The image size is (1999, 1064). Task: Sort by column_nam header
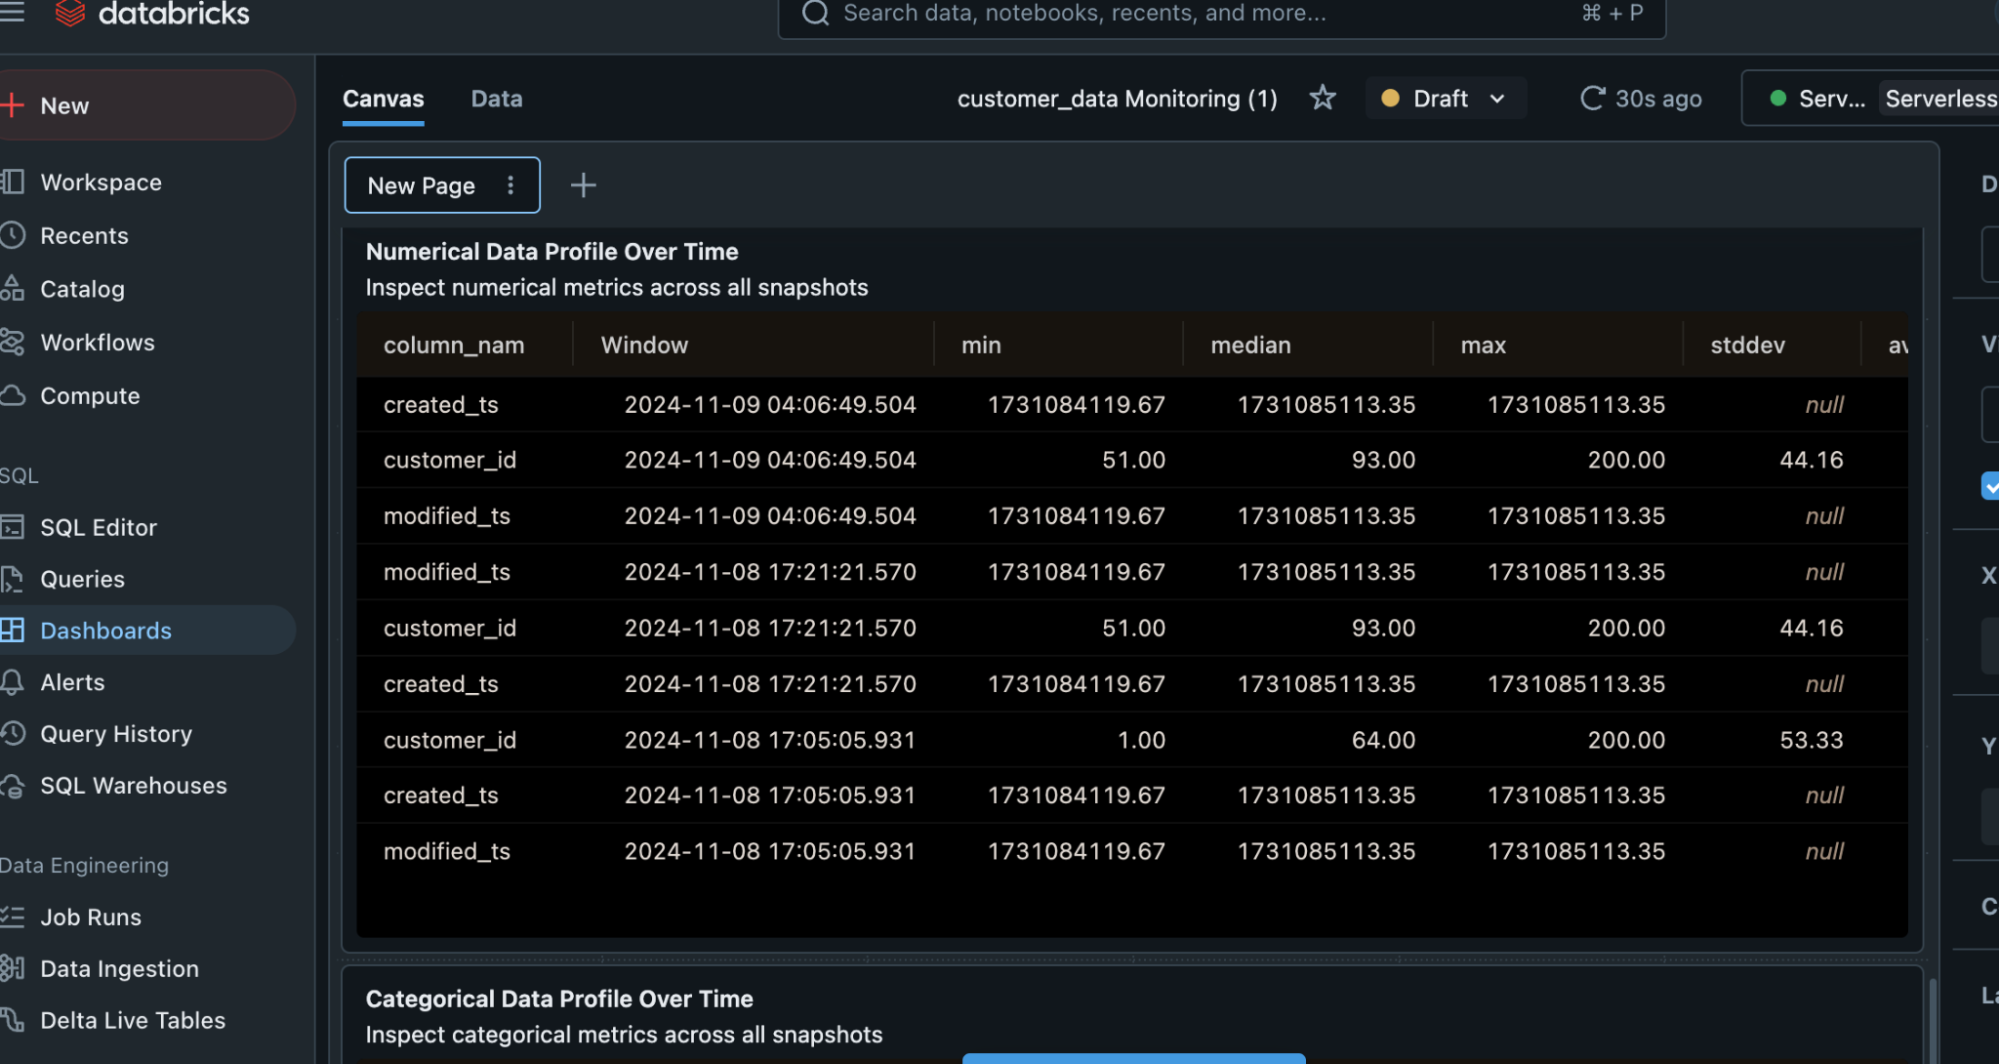tap(453, 345)
